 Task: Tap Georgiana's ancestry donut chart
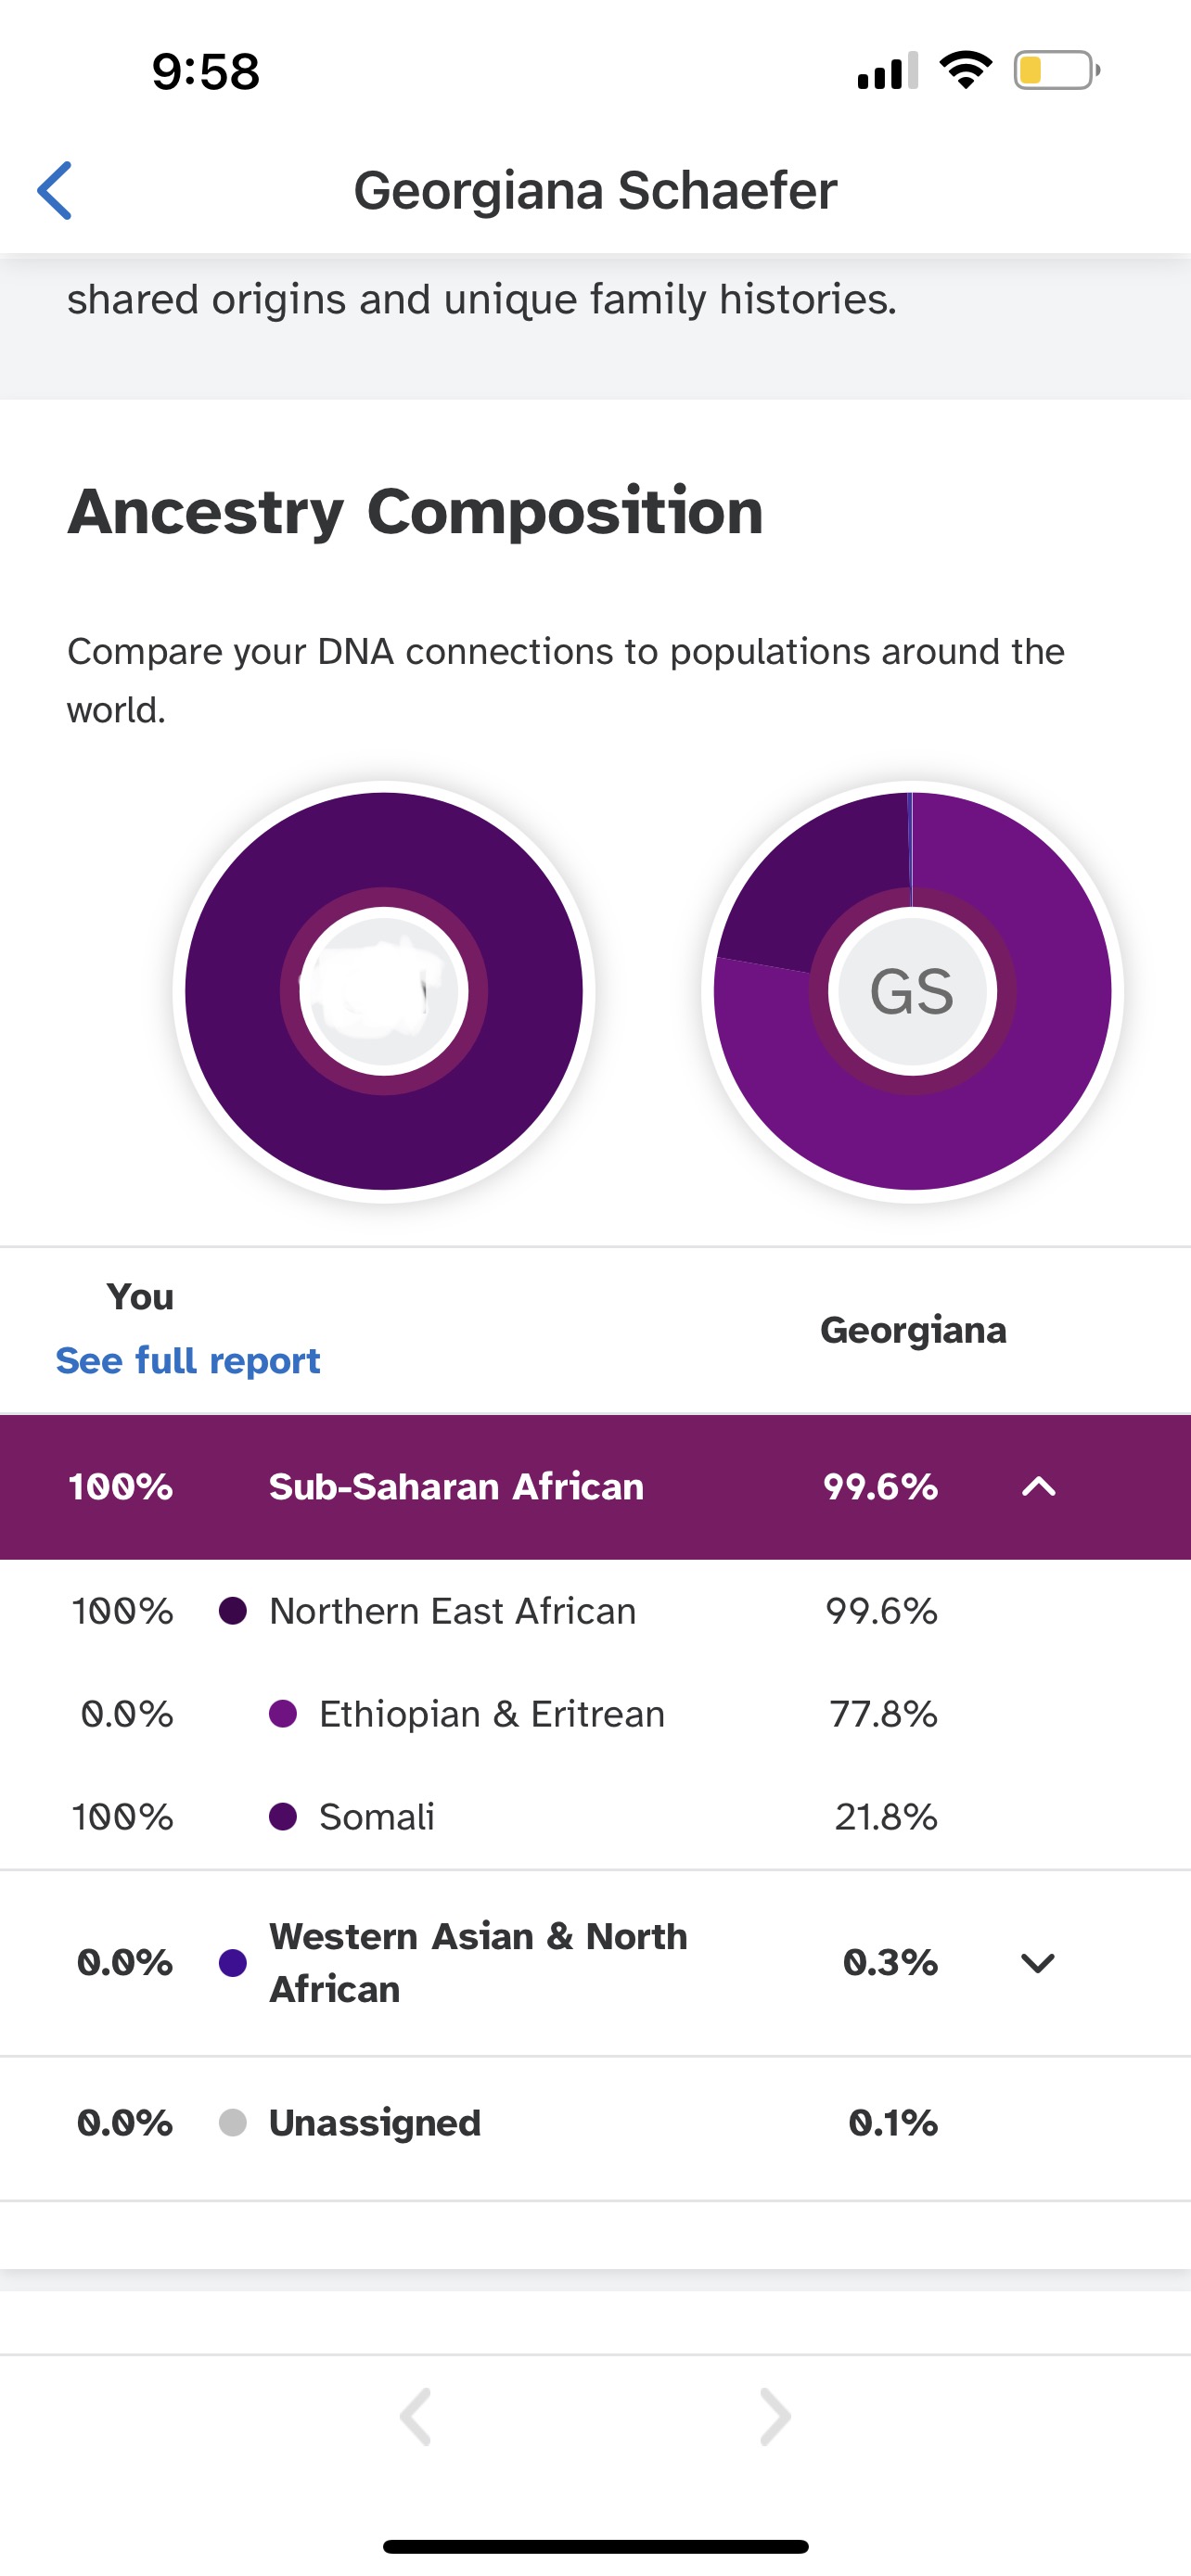pos(912,991)
